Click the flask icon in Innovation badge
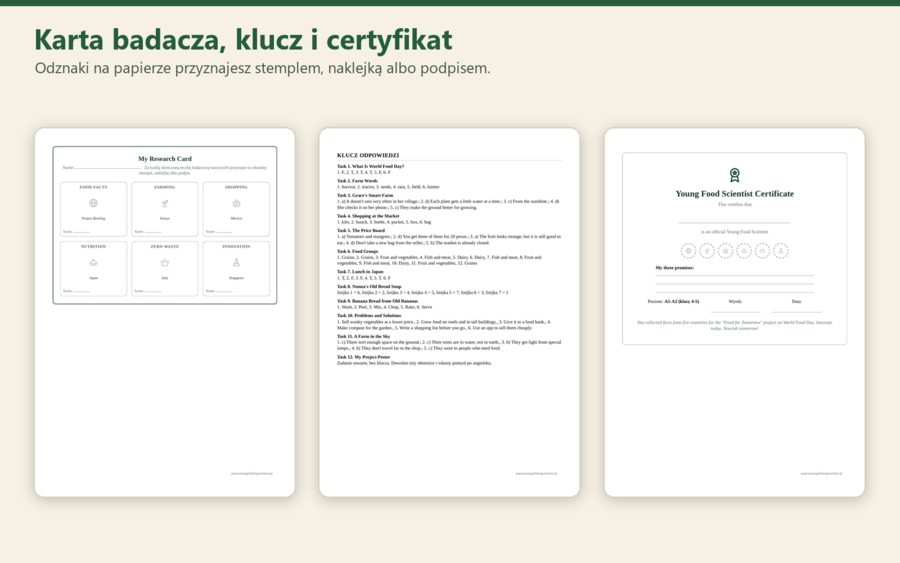This screenshot has width=900, height=563. (x=236, y=262)
